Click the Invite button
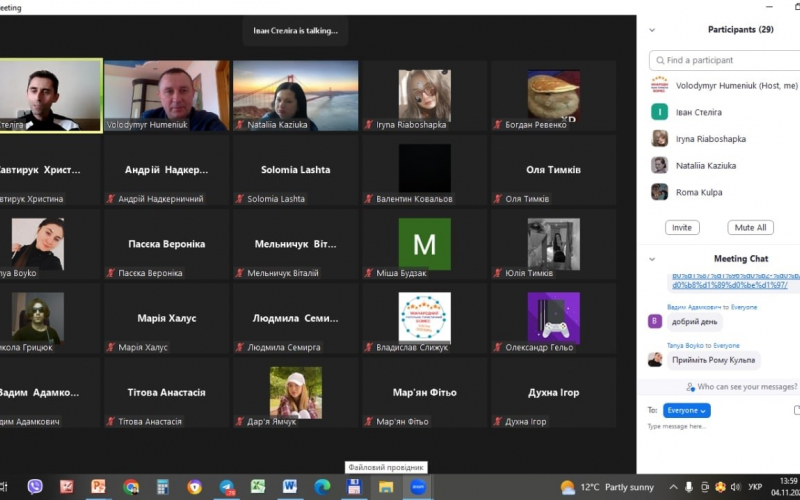 682,228
